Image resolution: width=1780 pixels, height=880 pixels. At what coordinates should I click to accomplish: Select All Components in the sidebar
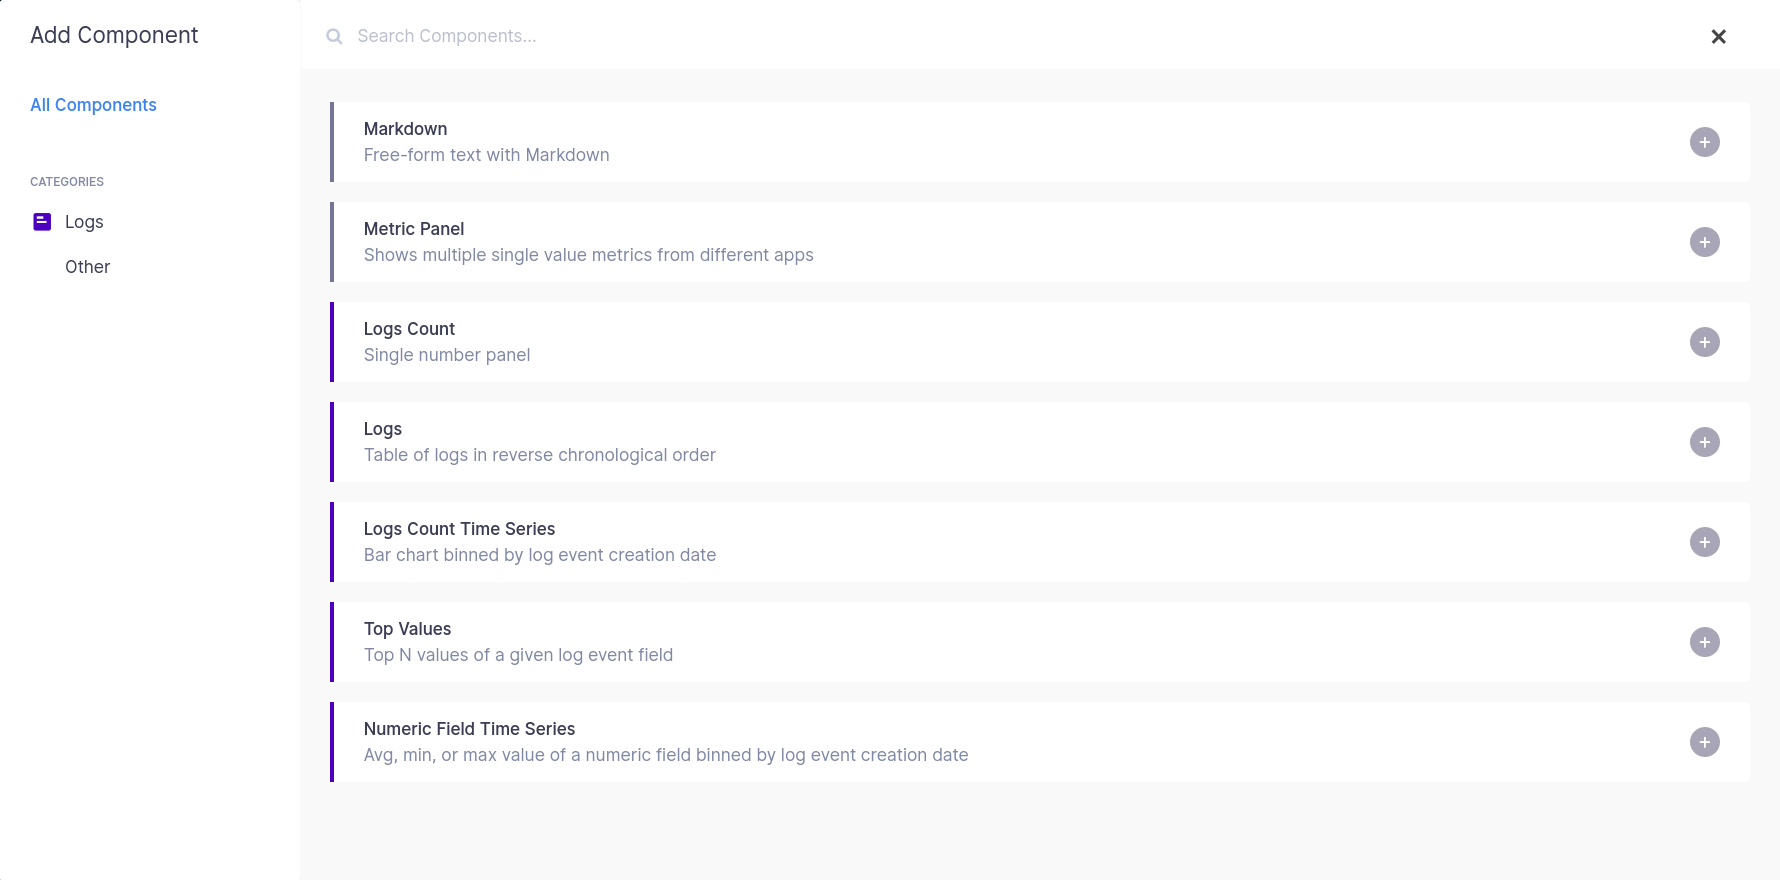93,105
